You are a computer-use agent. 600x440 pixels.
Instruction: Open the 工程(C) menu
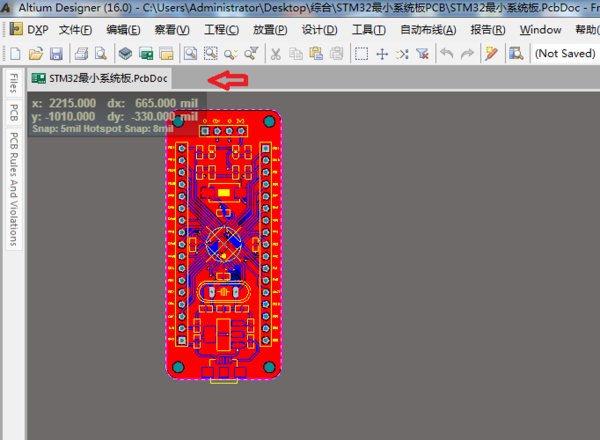pos(222,29)
